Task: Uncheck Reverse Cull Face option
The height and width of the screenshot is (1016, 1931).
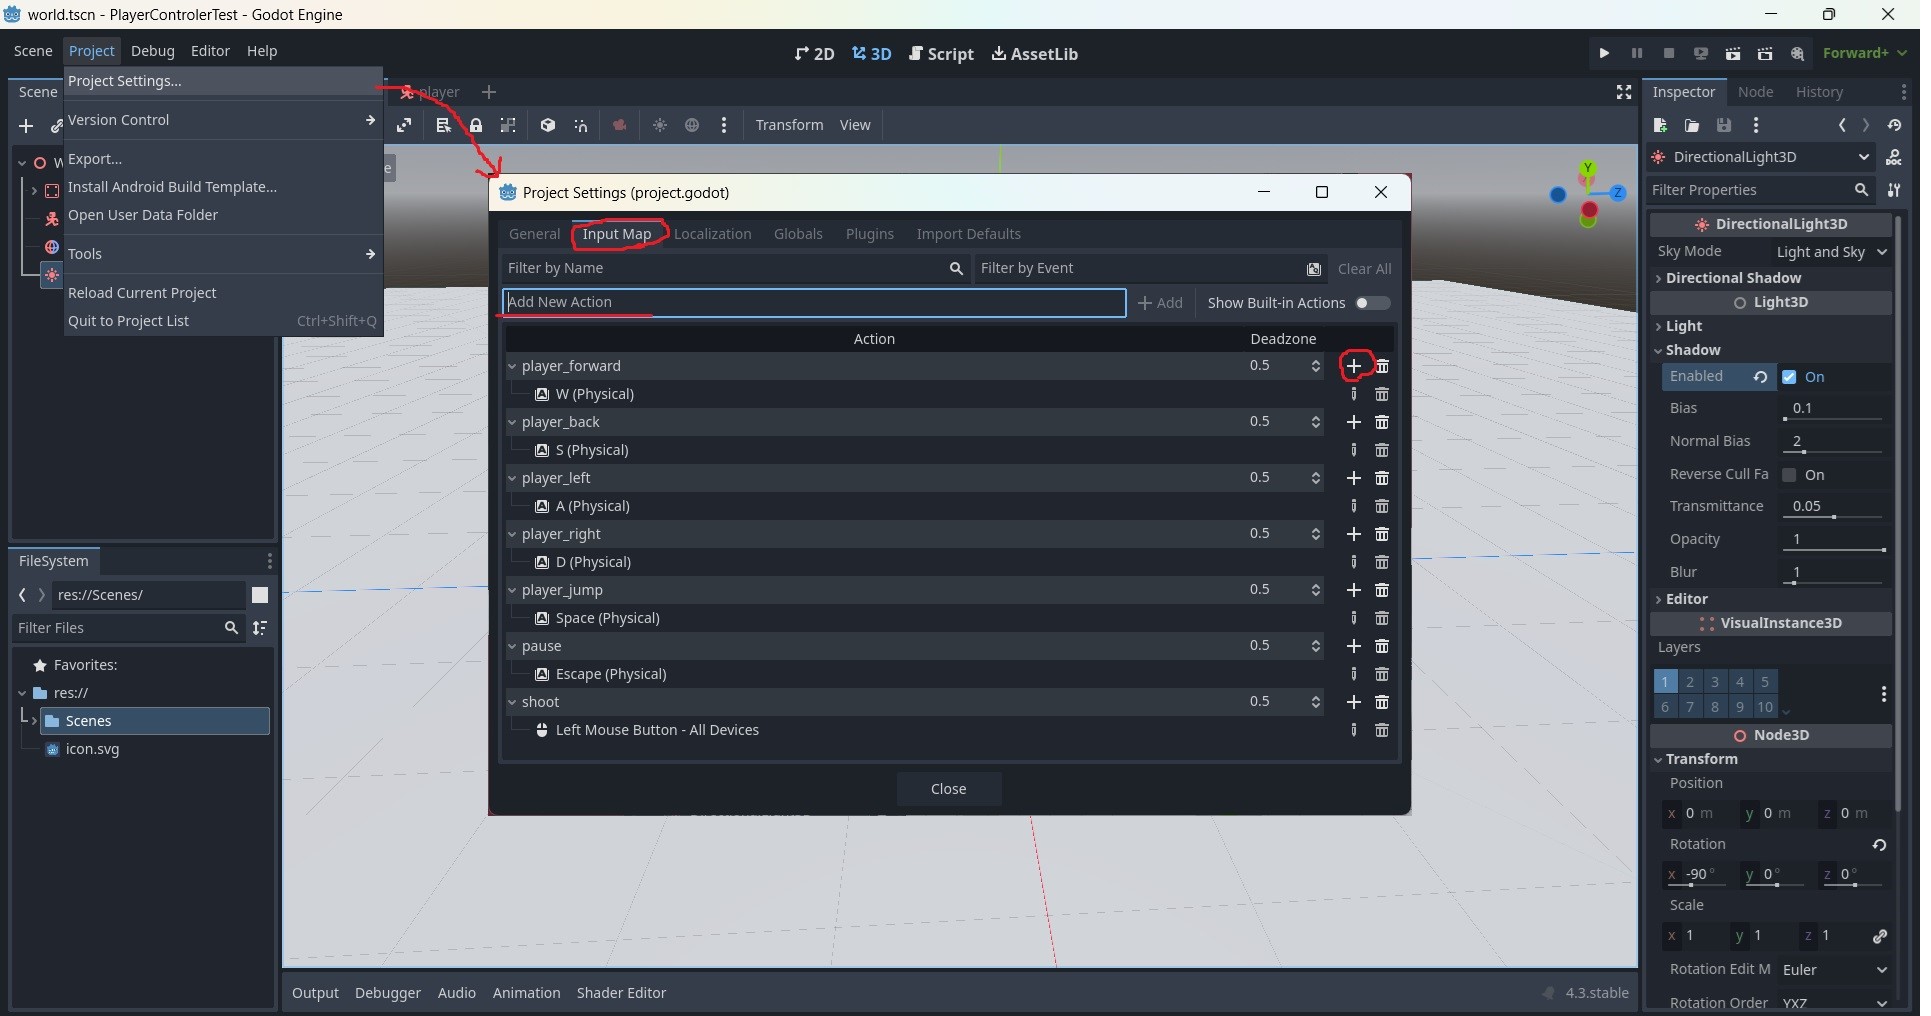Action: pyautogui.click(x=1789, y=475)
